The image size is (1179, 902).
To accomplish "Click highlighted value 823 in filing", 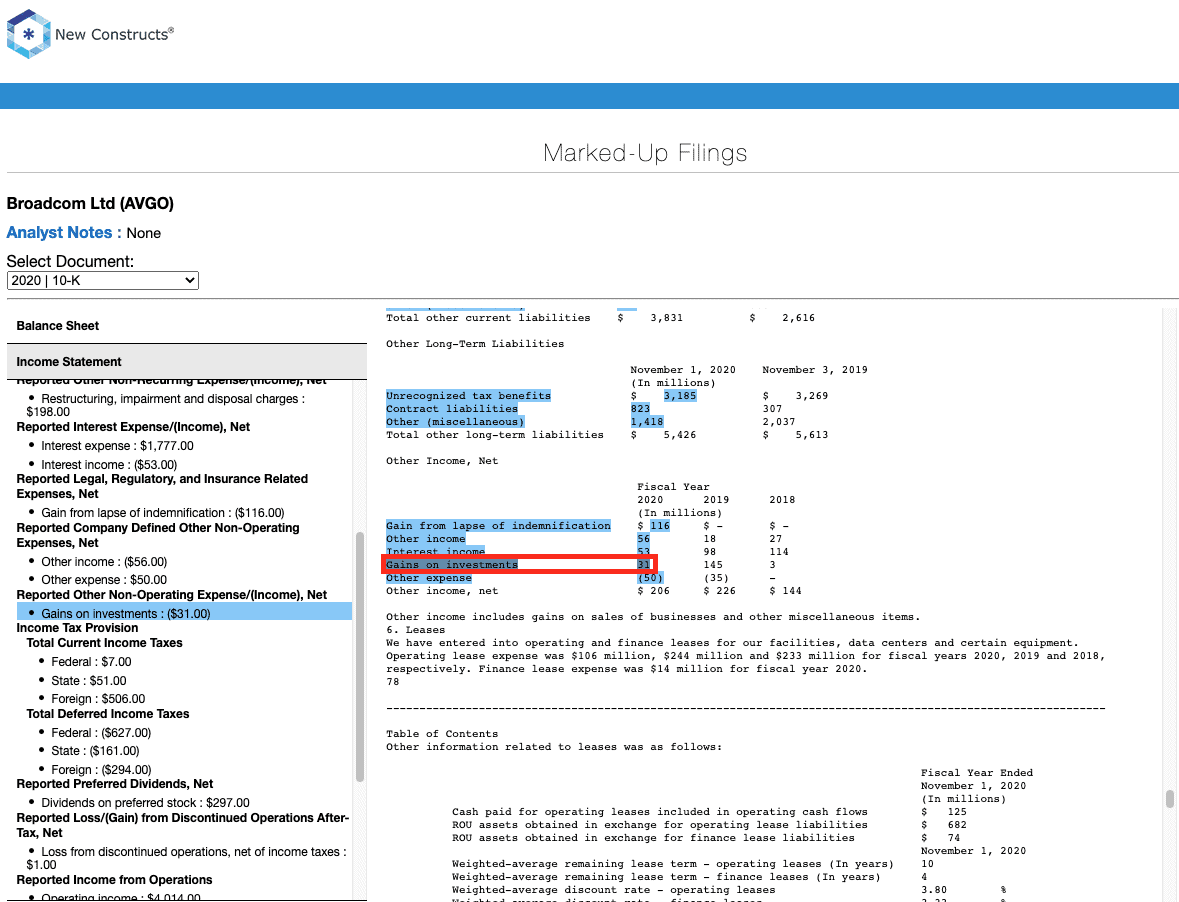I will pyautogui.click(x=640, y=409).
